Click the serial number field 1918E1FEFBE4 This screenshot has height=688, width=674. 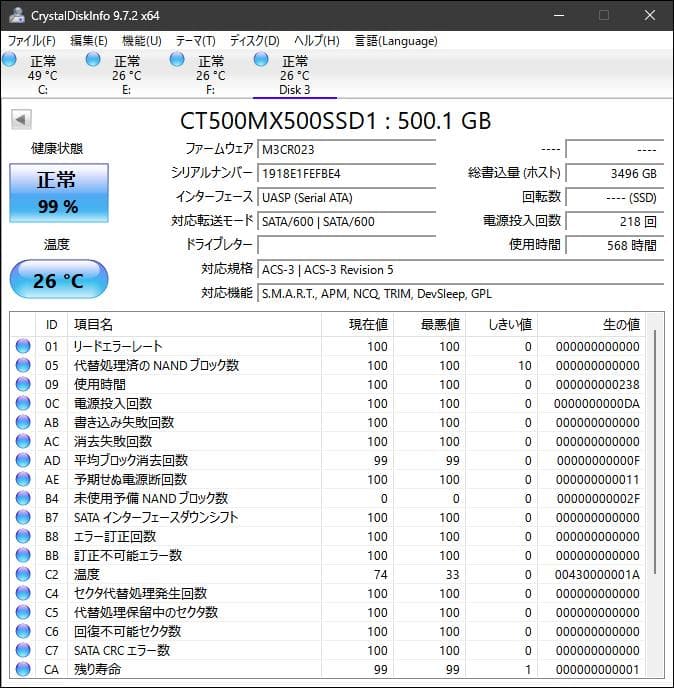(347, 174)
